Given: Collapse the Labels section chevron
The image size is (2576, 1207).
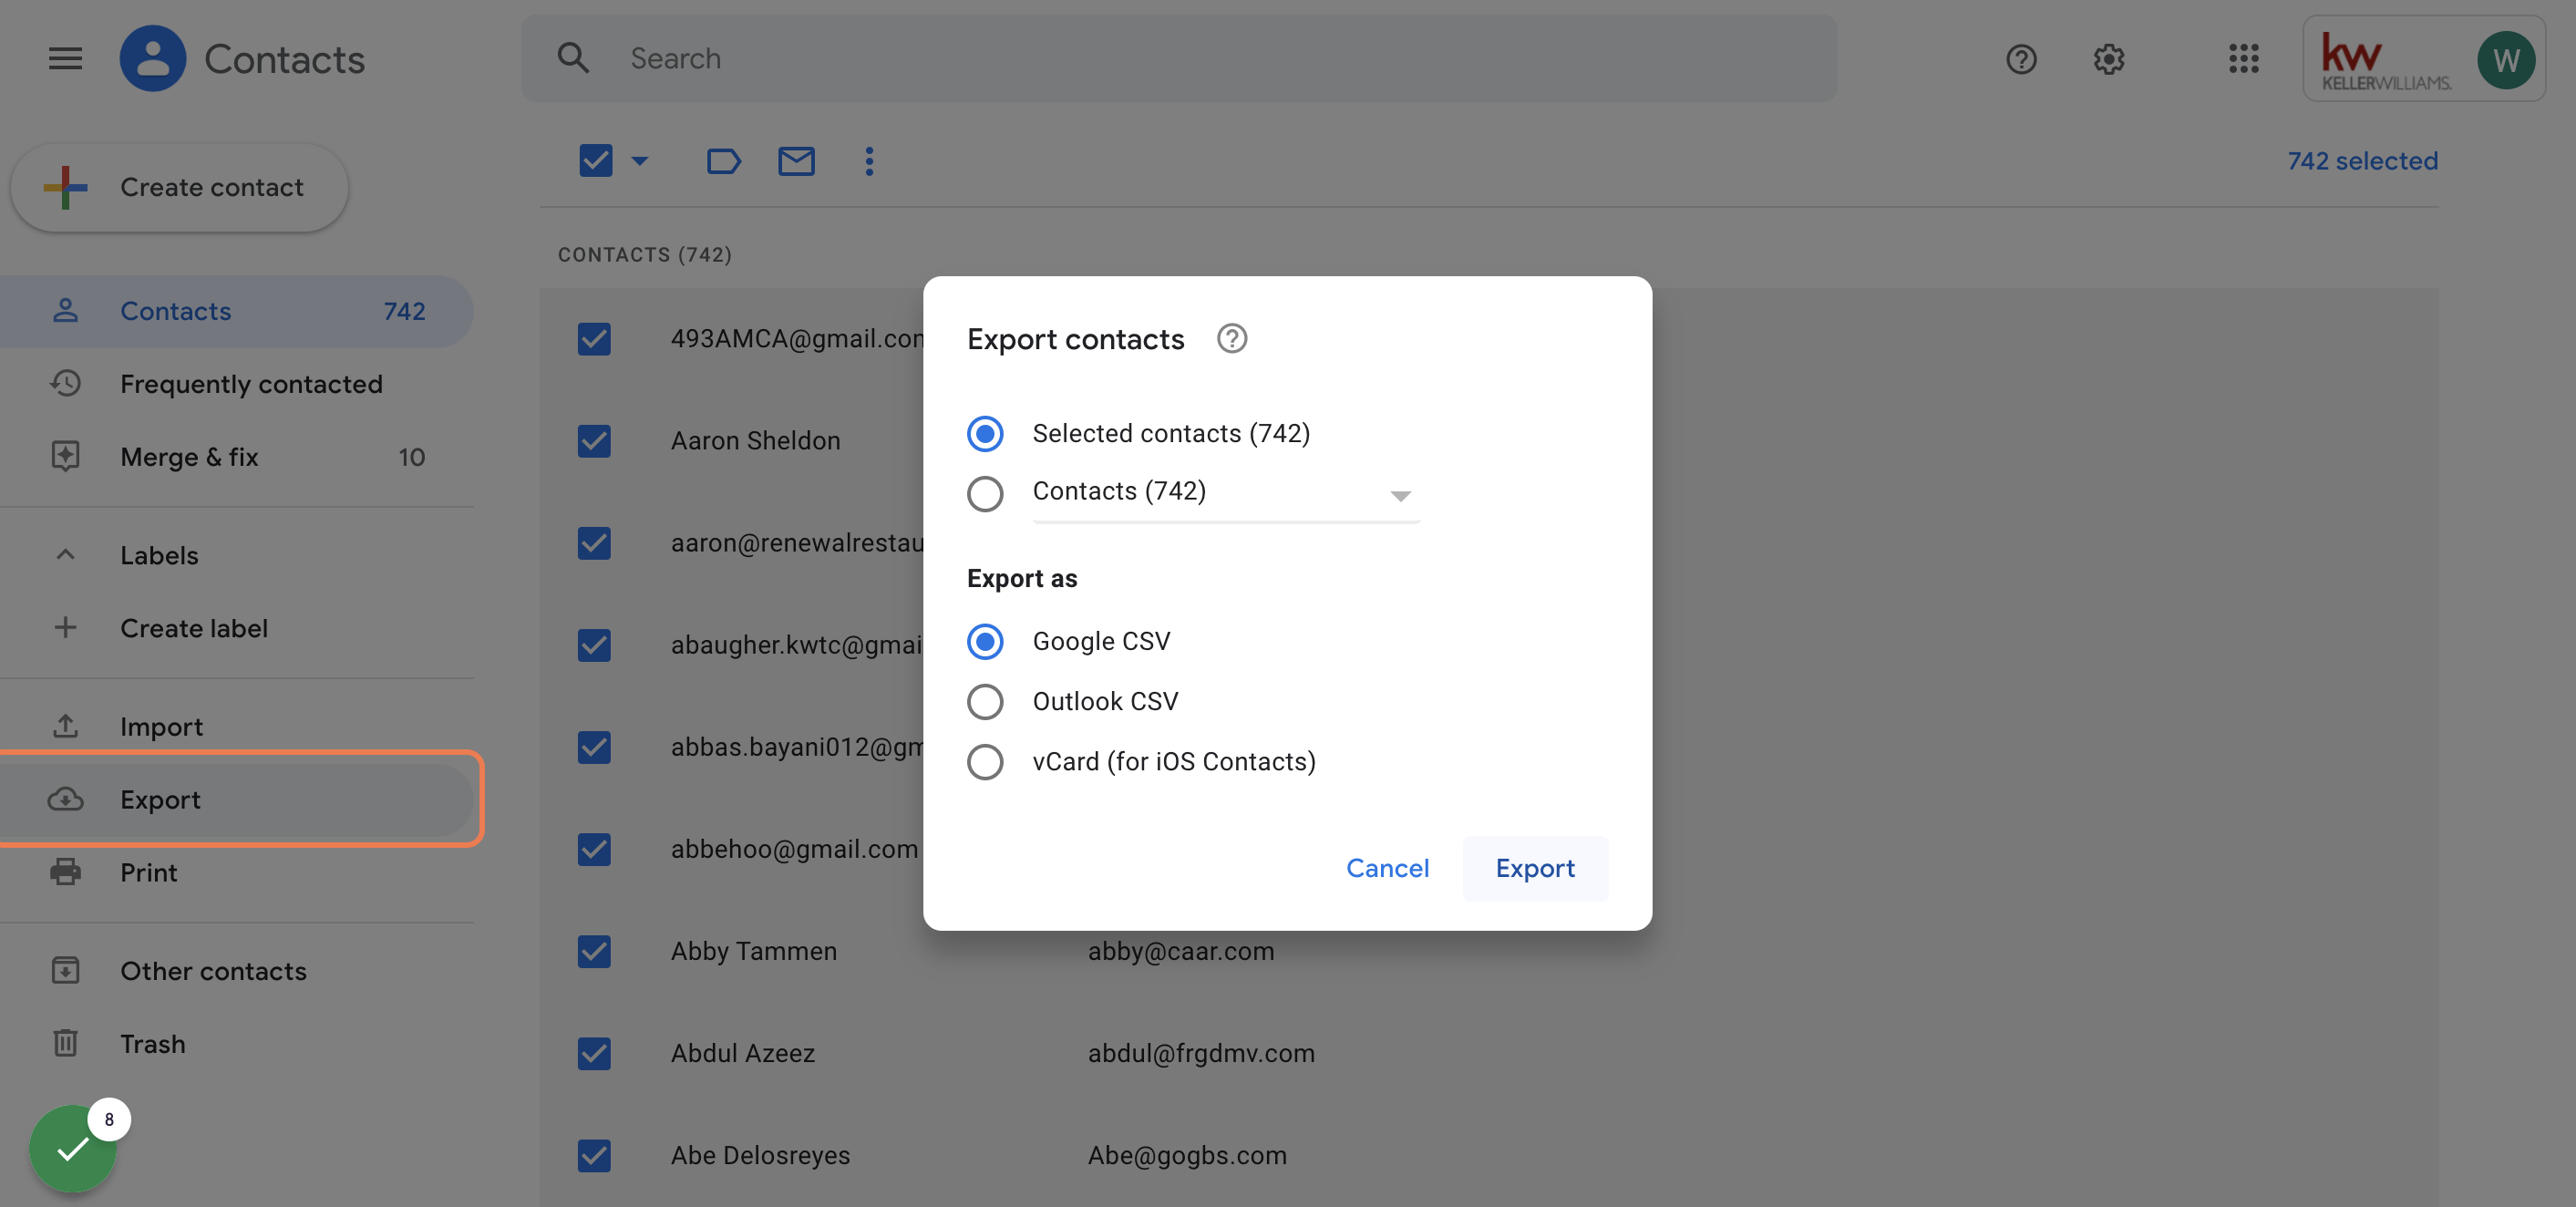Looking at the screenshot, I should pos(65,554).
